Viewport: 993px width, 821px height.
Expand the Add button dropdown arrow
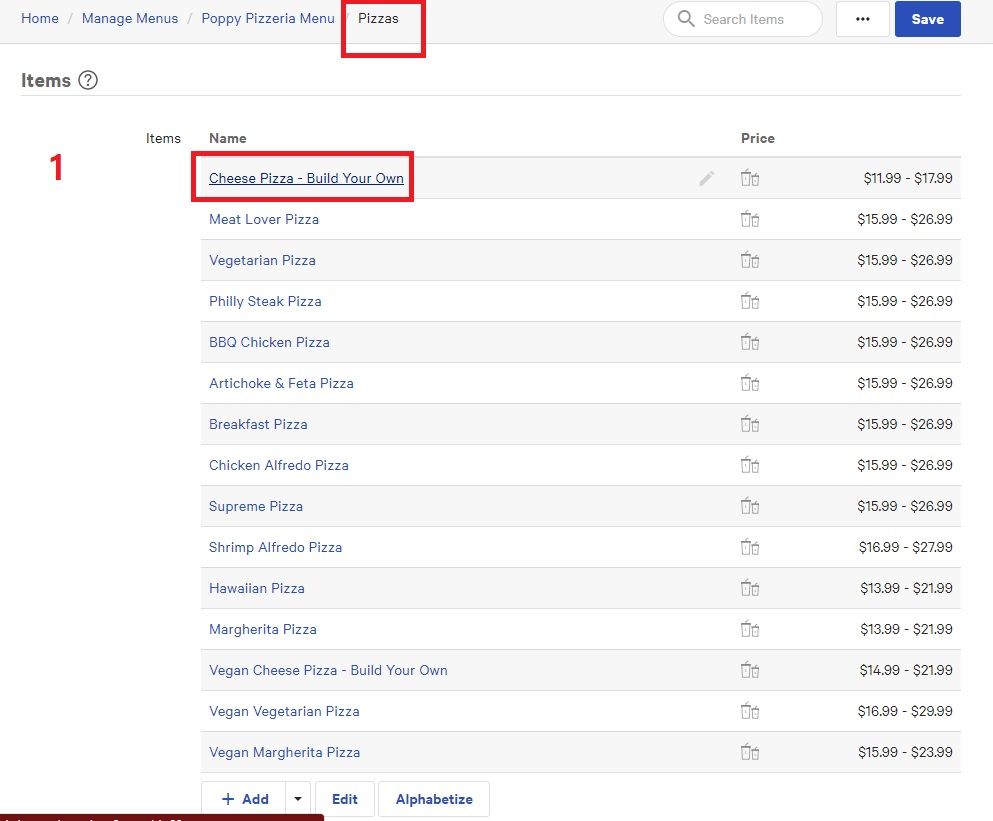point(297,800)
